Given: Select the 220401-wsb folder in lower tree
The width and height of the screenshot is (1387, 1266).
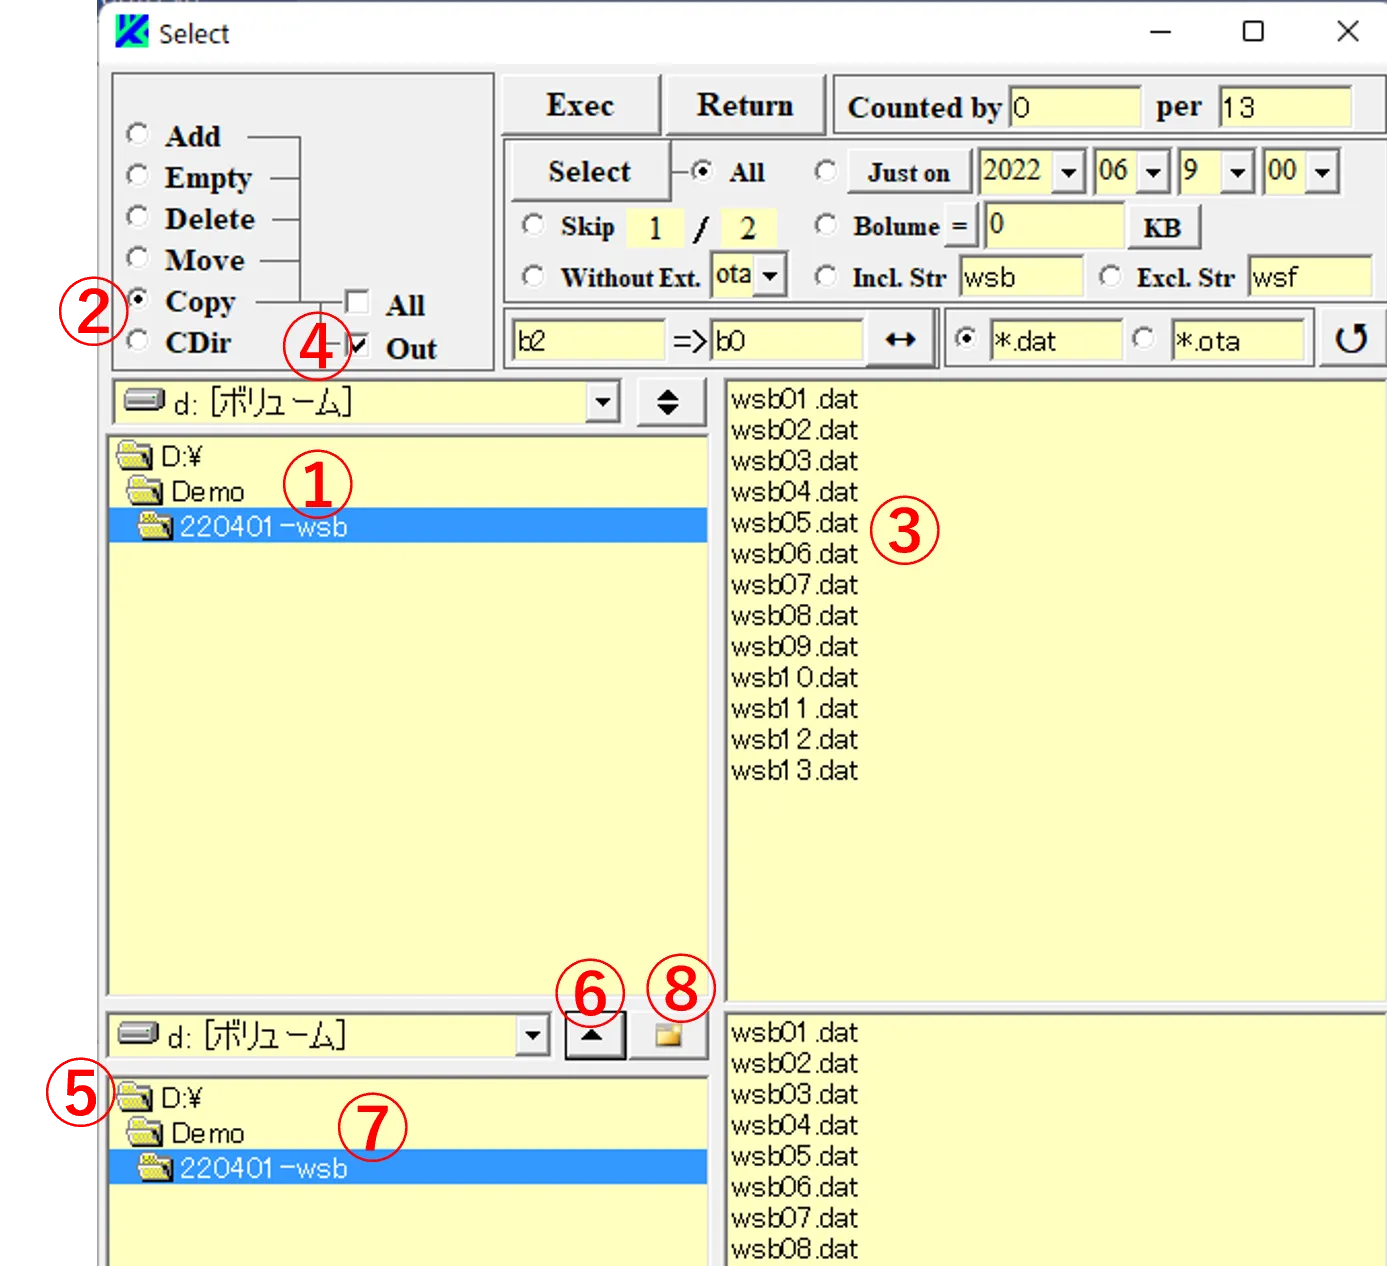Looking at the screenshot, I should 262,1168.
